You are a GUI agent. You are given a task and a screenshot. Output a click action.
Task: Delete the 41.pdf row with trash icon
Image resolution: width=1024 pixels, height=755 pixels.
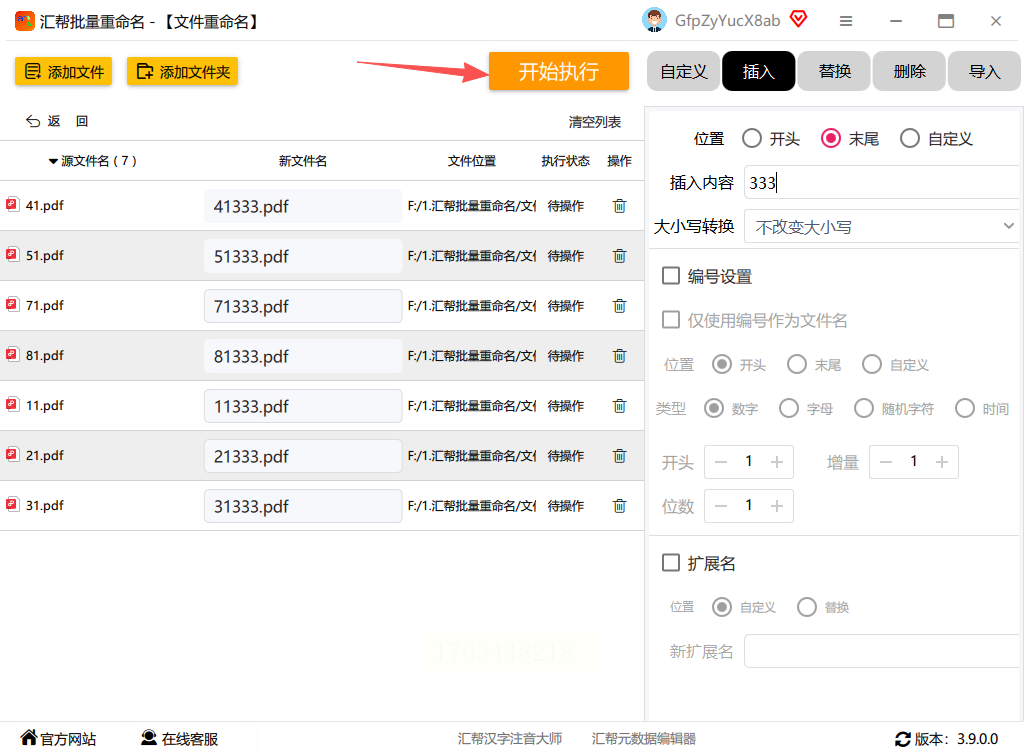tap(619, 206)
